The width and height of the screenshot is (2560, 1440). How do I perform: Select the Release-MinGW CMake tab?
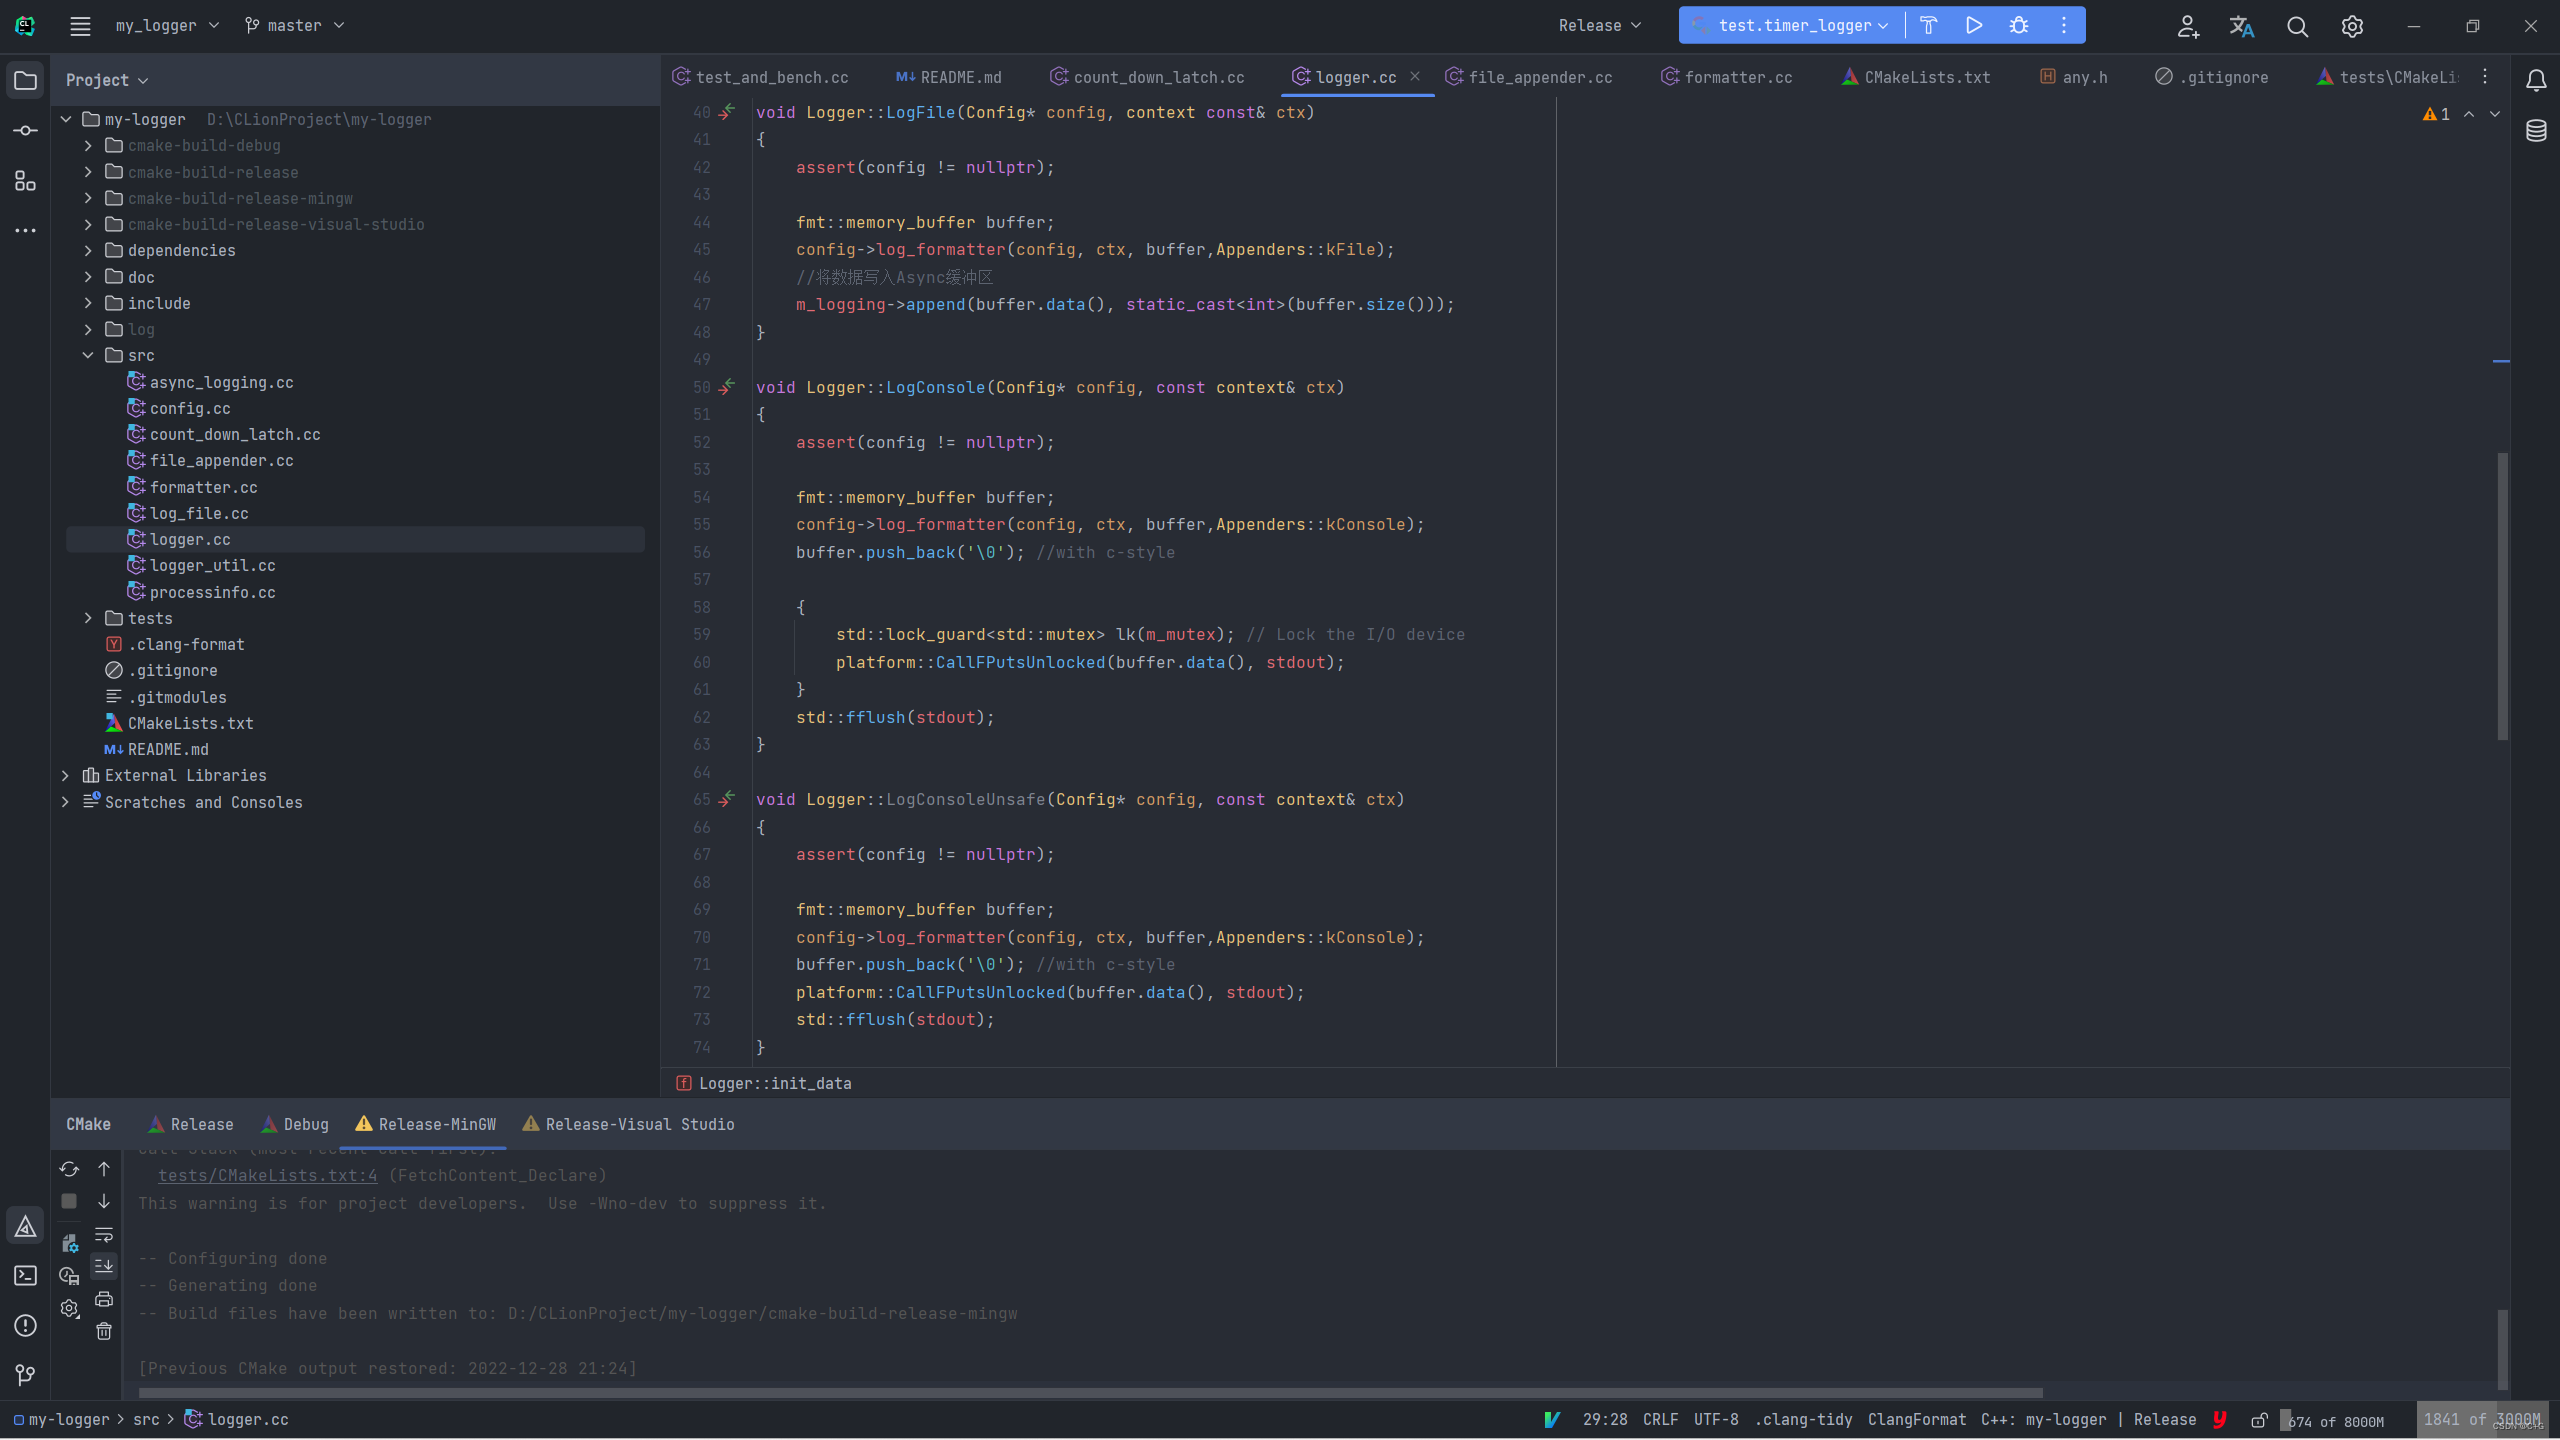pyautogui.click(x=425, y=1125)
